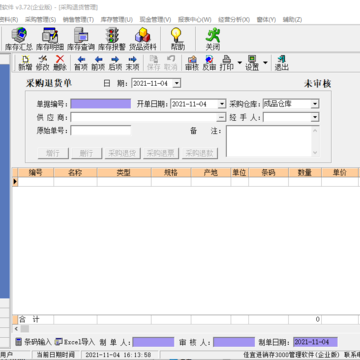Open 库存报警 inventory alarm icon

[112, 39]
